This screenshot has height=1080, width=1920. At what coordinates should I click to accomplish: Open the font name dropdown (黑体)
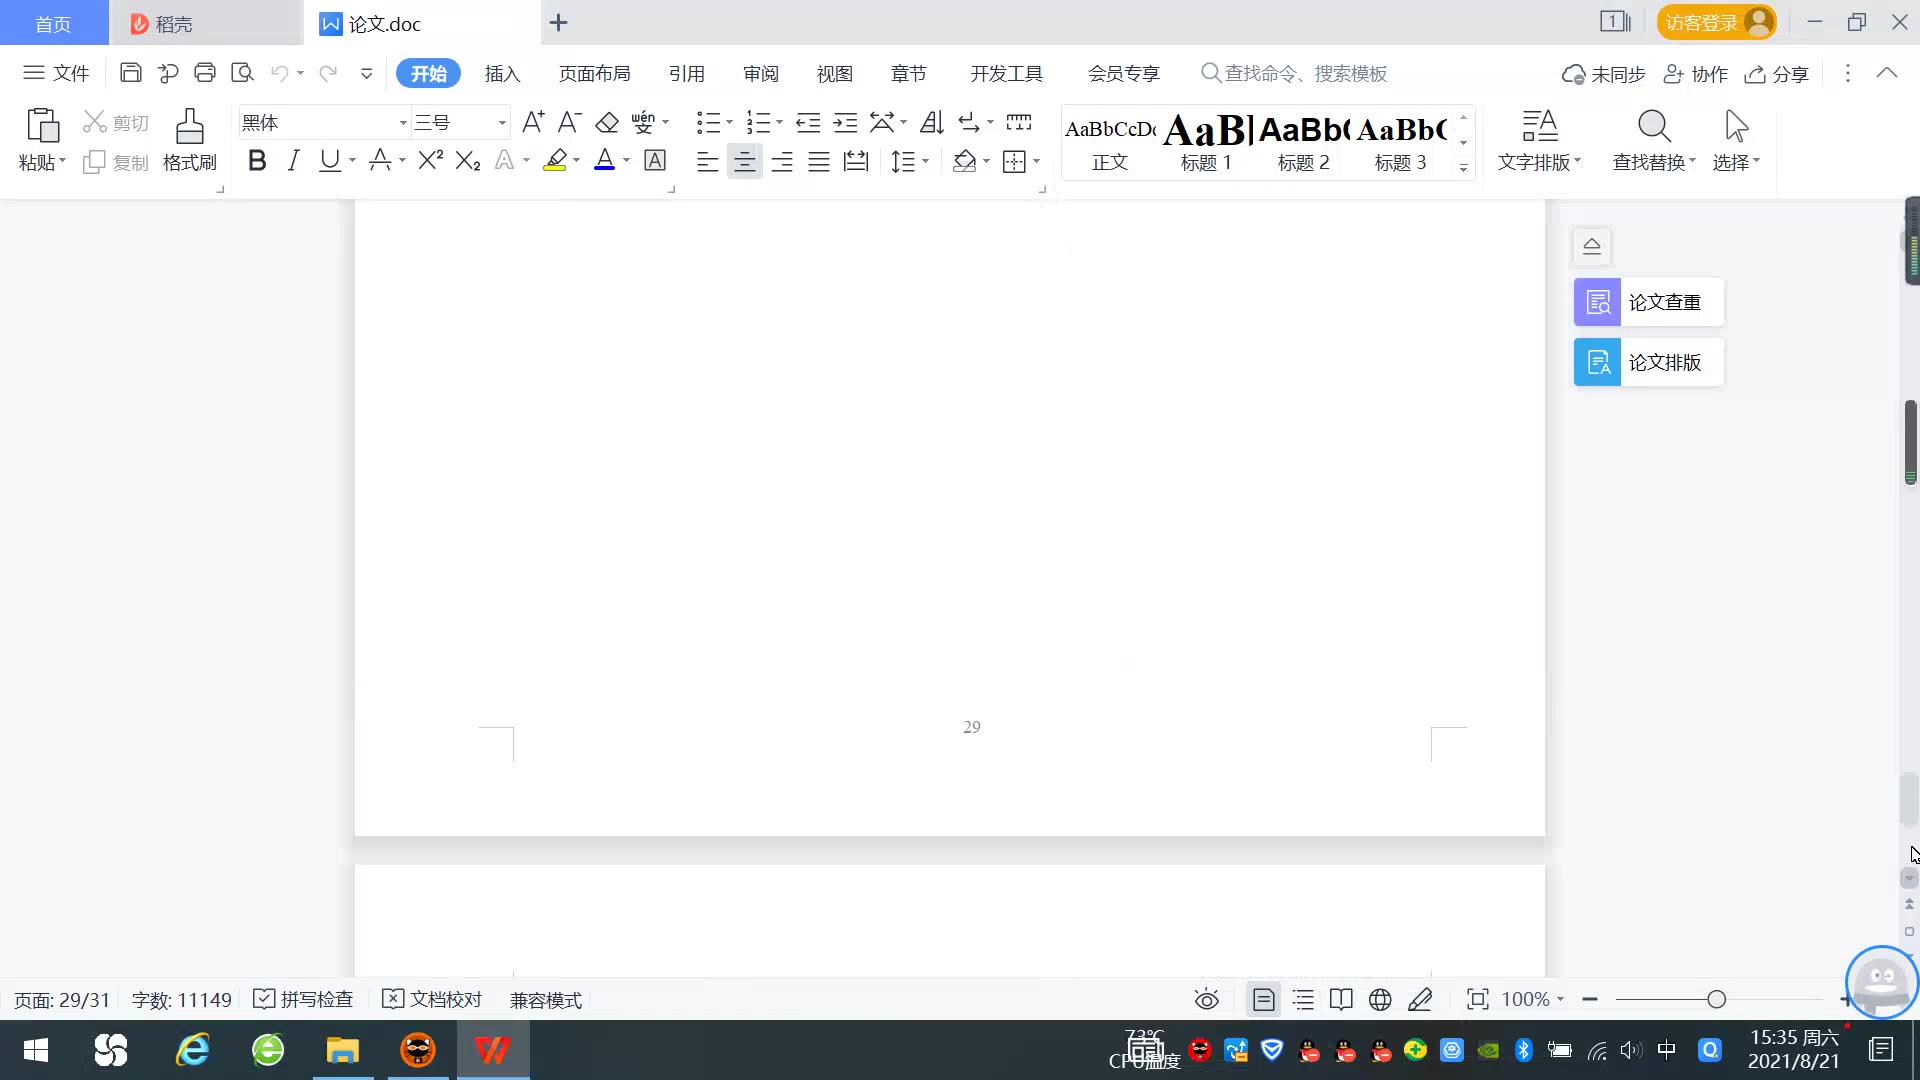point(403,123)
